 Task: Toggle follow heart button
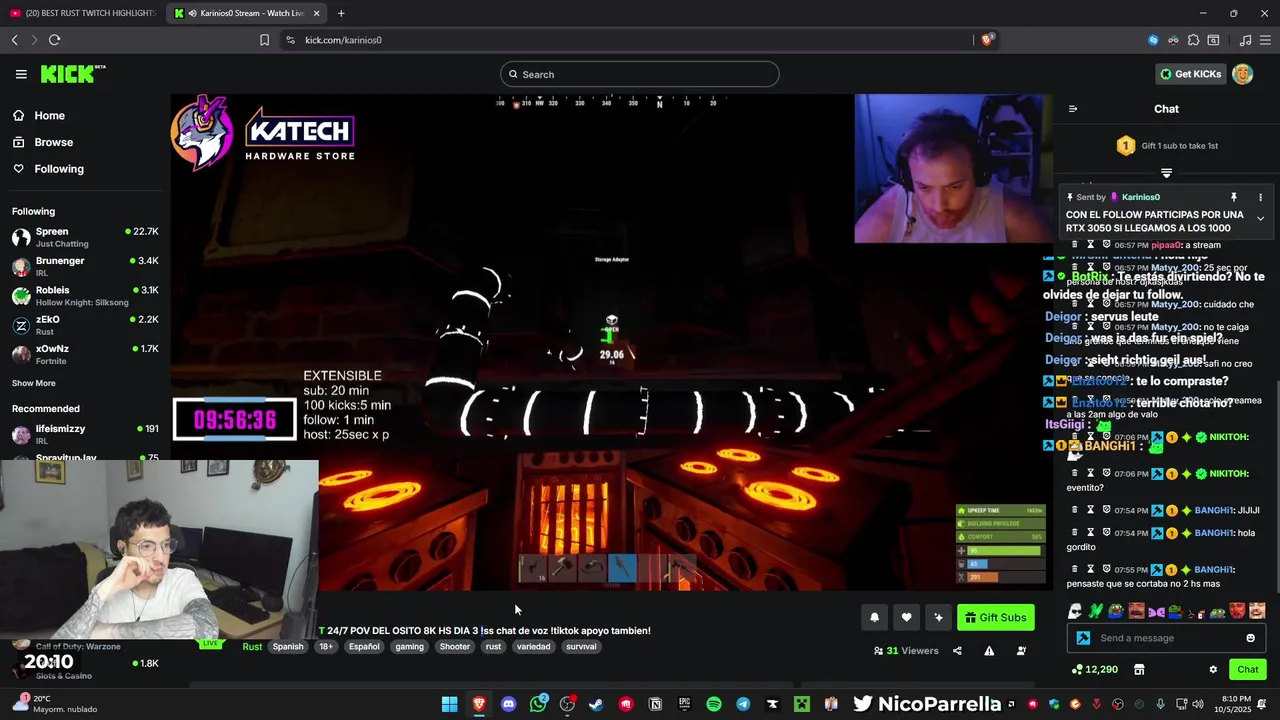tap(906, 617)
